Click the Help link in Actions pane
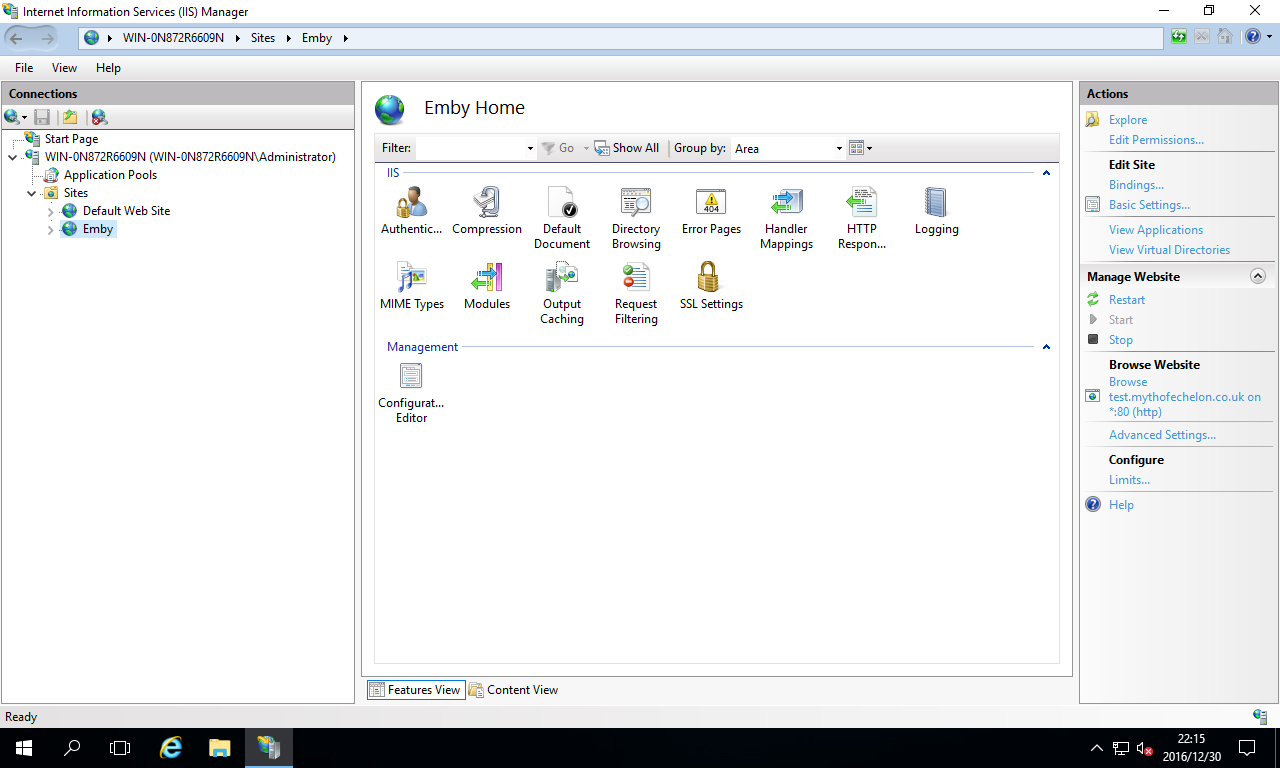The image size is (1280, 768). (x=1121, y=505)
